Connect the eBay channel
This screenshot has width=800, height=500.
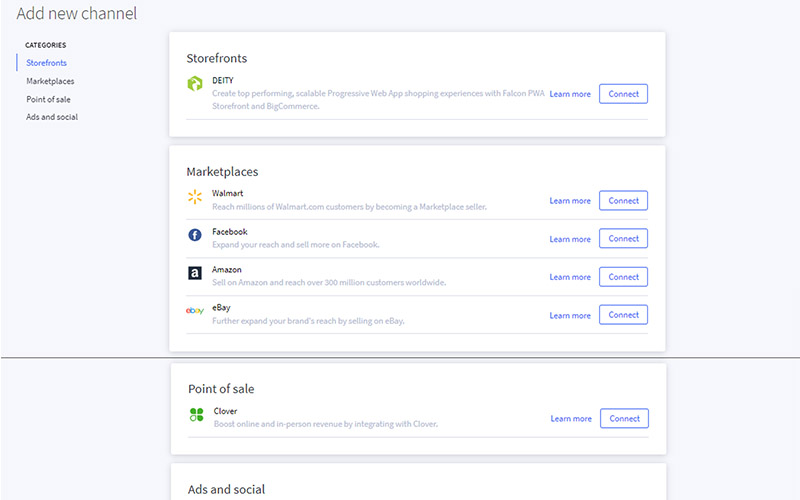[x=623, y=315]
